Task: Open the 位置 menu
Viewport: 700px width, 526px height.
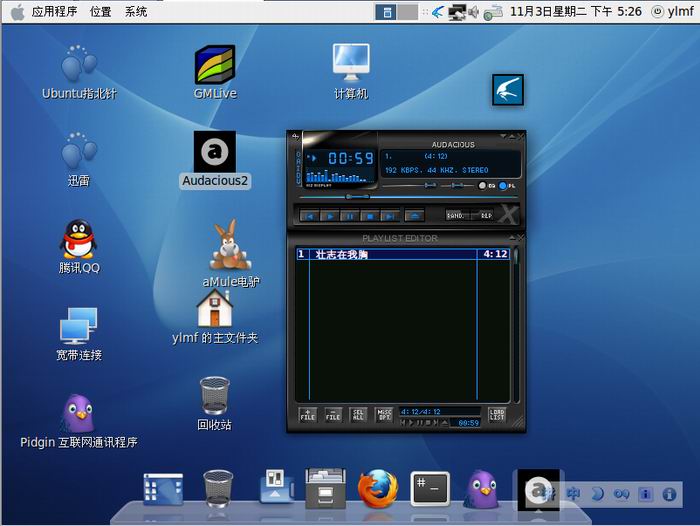Action: click(100, 12)
